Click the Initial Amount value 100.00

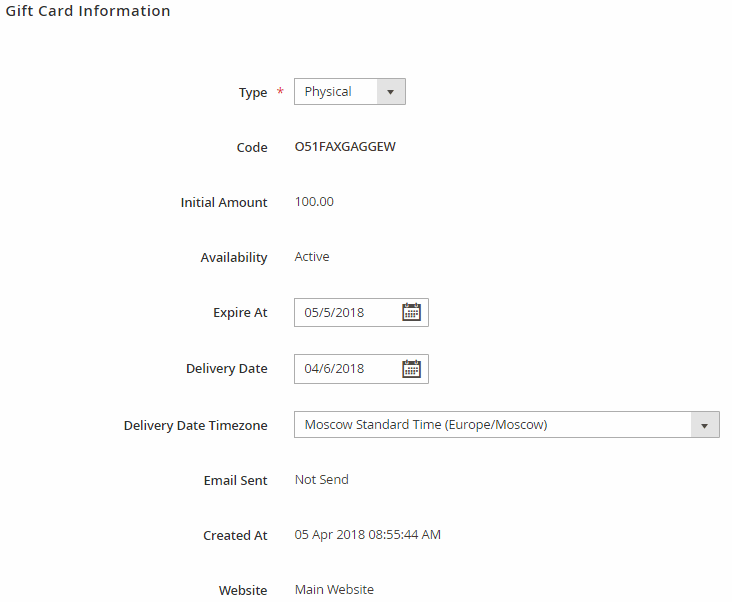pyautogui.click(x=314, y=202)
